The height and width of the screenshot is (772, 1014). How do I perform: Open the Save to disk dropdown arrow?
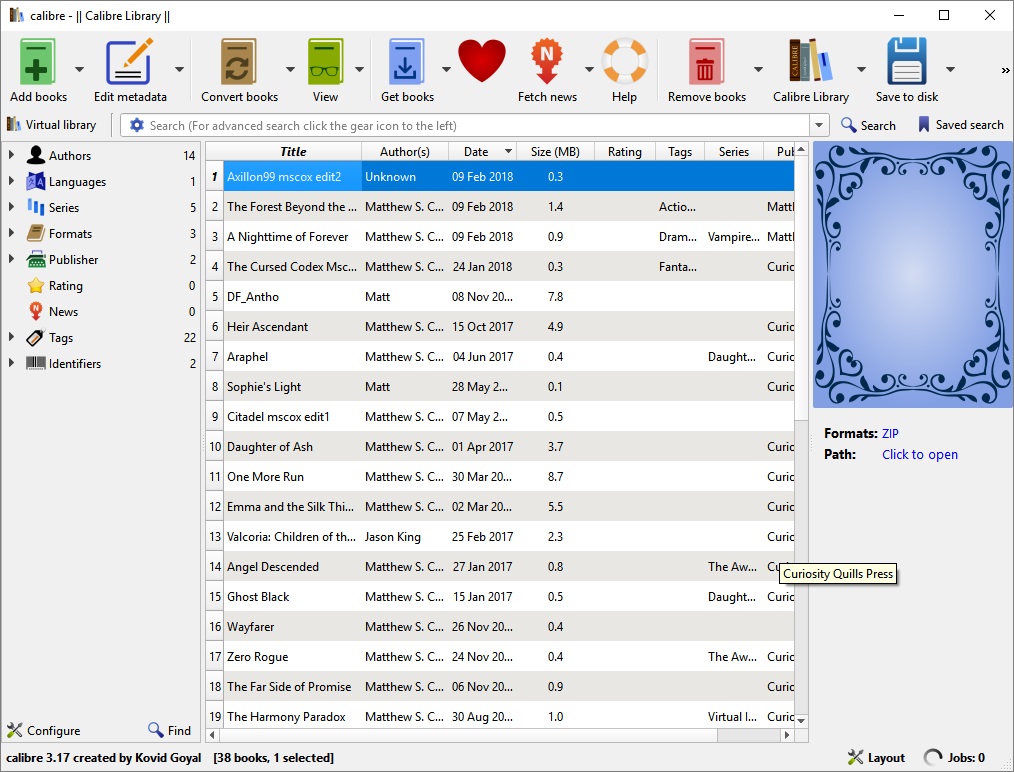coord(950,69)
